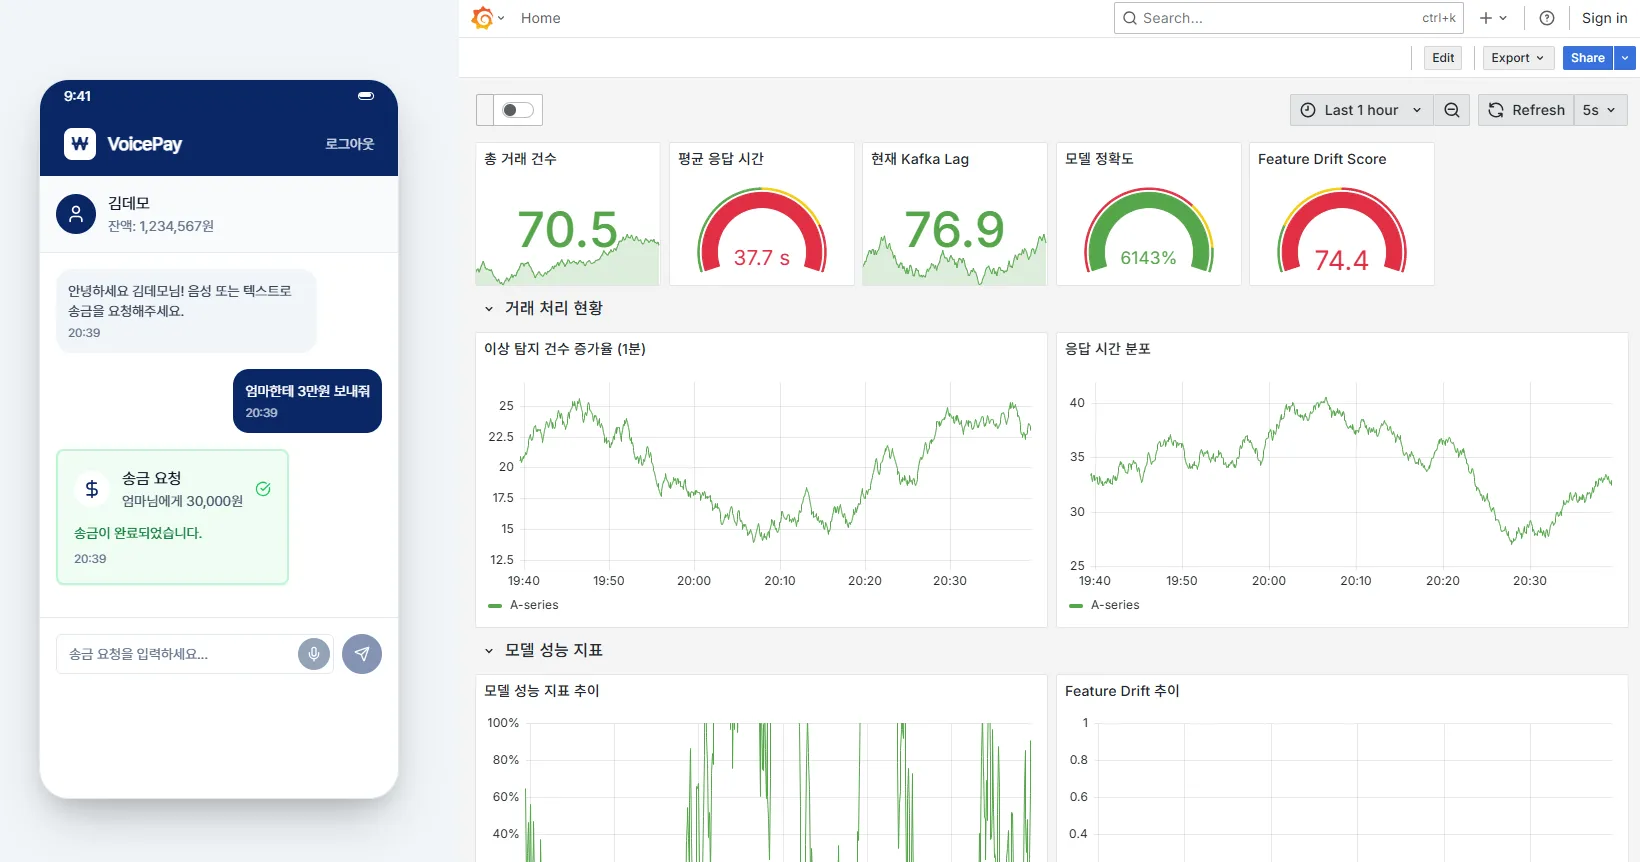The image size is (1640, 862).
Task: Open the Last 1 hour time picker
Action: [1361, 110]
